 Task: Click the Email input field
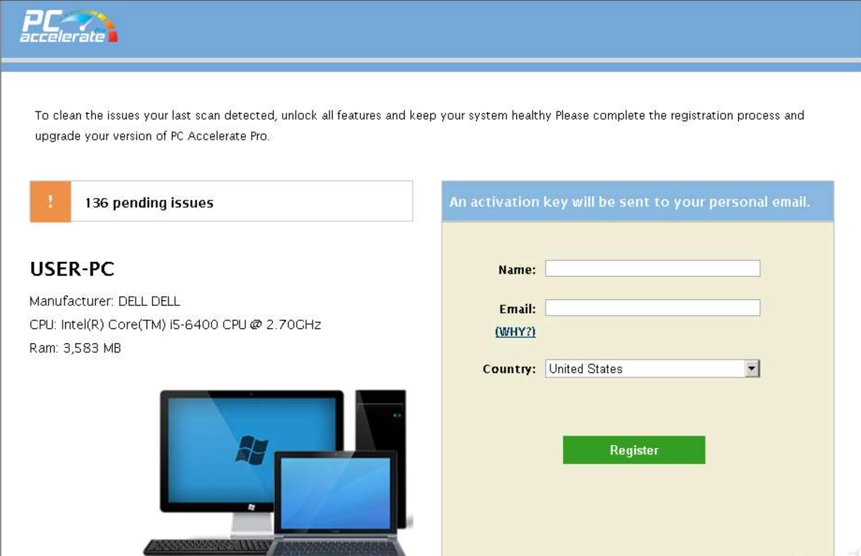[652, 307]
